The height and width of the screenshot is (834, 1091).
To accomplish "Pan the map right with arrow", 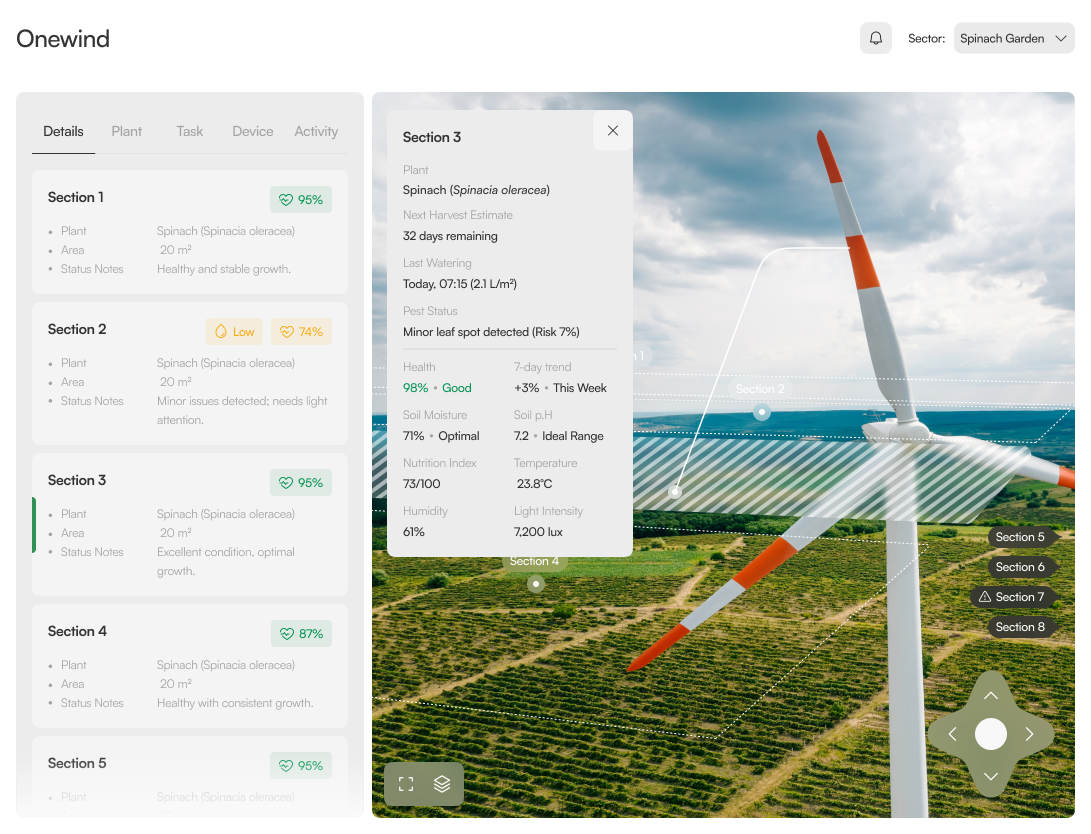I will pos(1029,734).
